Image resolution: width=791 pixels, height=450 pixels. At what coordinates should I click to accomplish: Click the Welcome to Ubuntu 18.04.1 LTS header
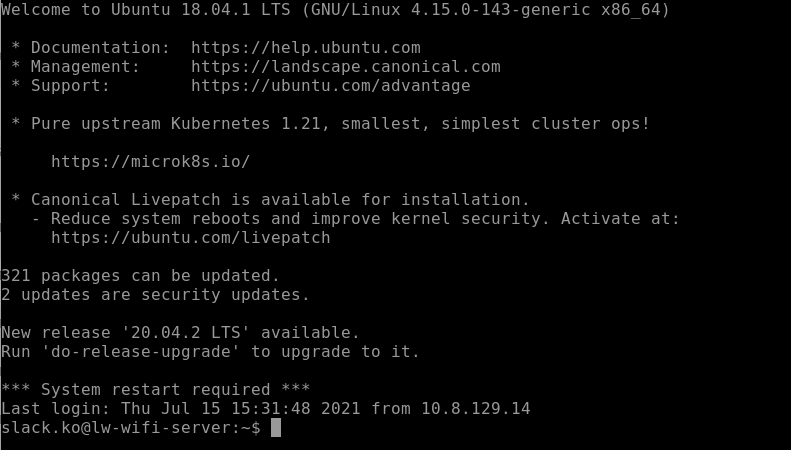[335, 10]
